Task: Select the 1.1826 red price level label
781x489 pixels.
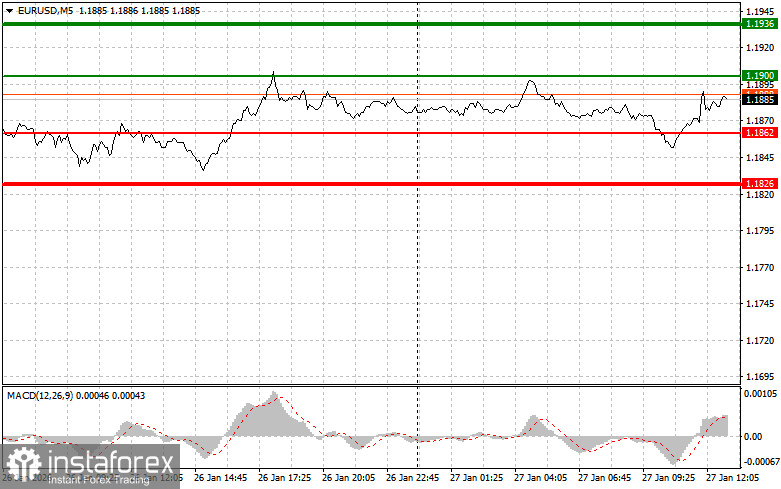Action: click(760, 184)
